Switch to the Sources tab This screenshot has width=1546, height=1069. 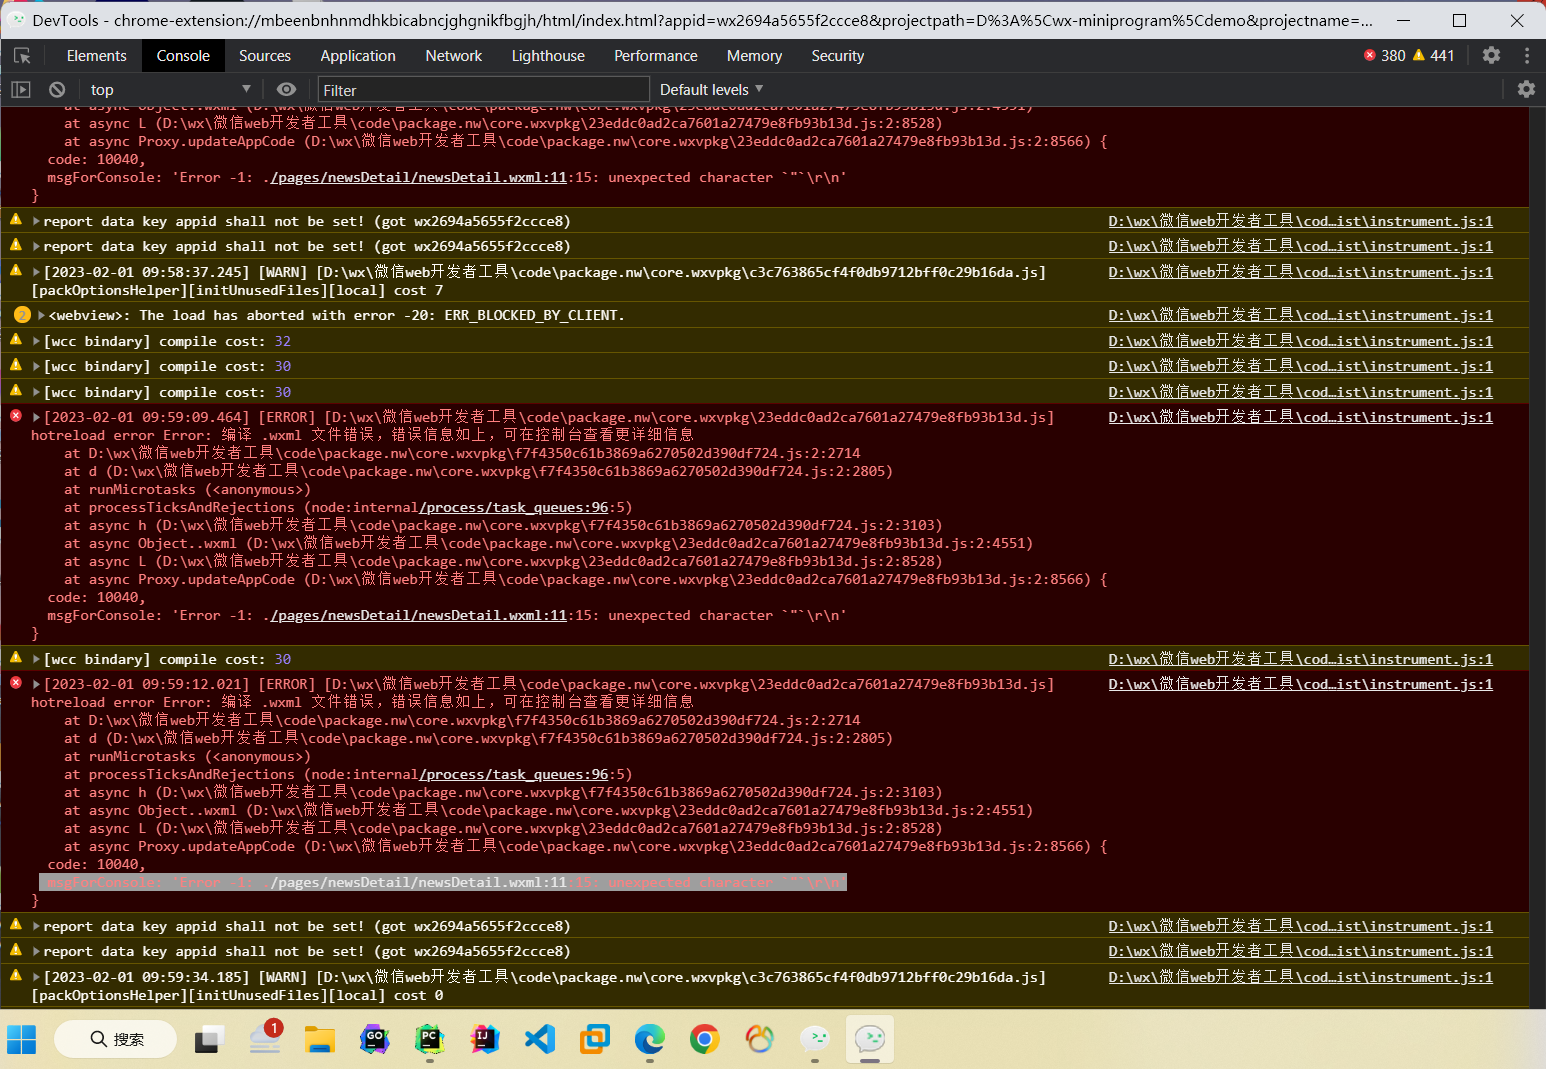(x=264, y=55)
